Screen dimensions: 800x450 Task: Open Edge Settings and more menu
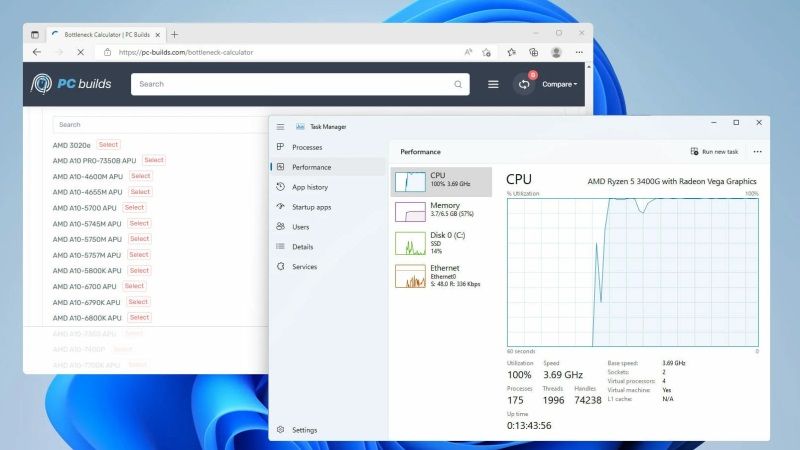coord(579,52)
